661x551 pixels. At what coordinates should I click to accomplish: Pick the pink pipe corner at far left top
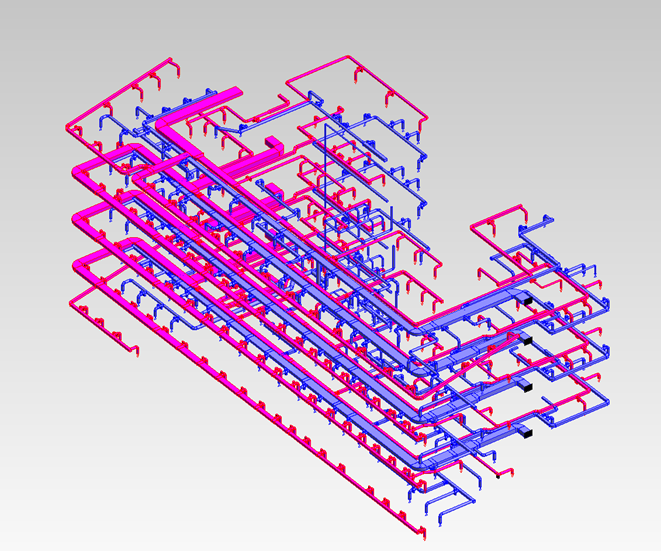tap(70, 126)
